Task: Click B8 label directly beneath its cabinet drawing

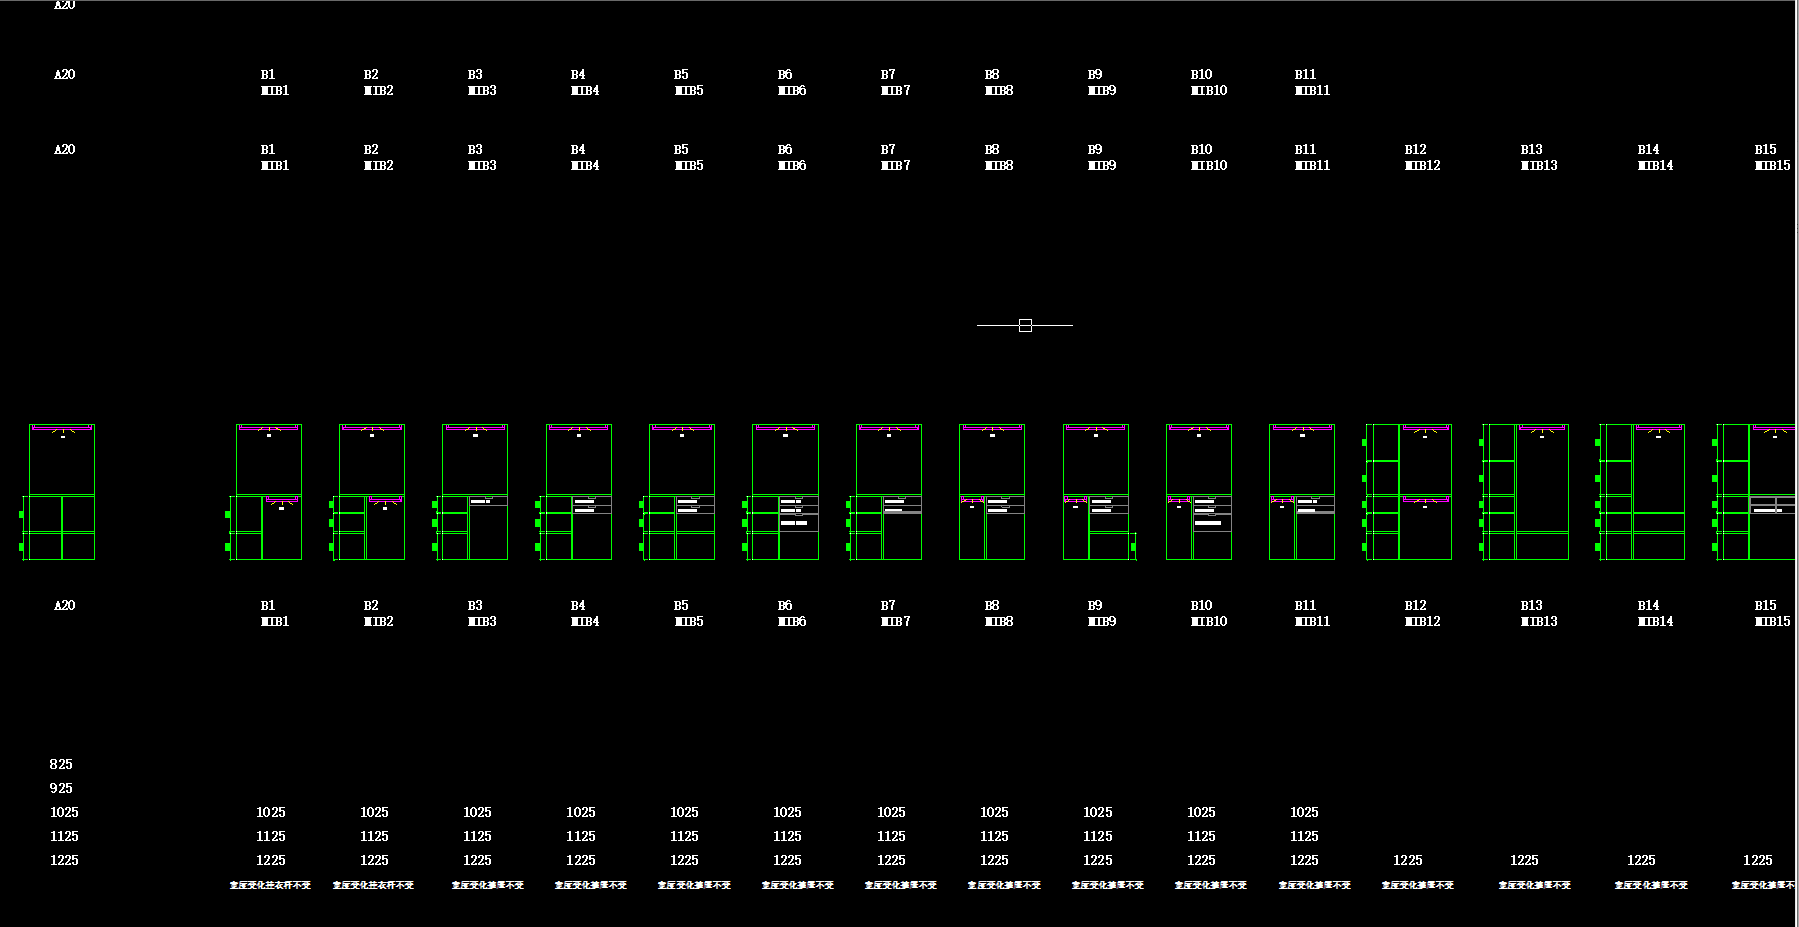Action: point(992,606)
